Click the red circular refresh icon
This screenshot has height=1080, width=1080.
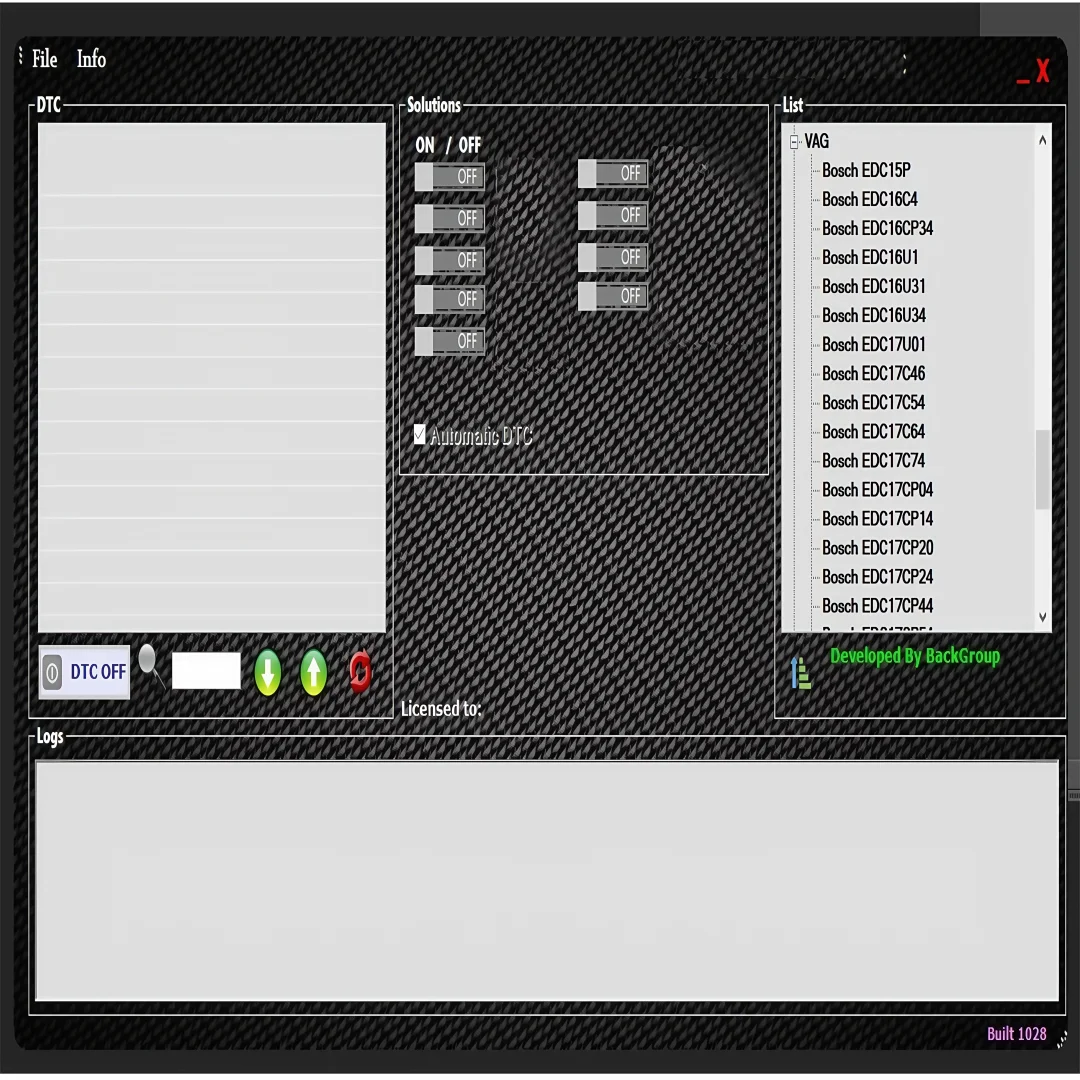[x=359, y=672]
